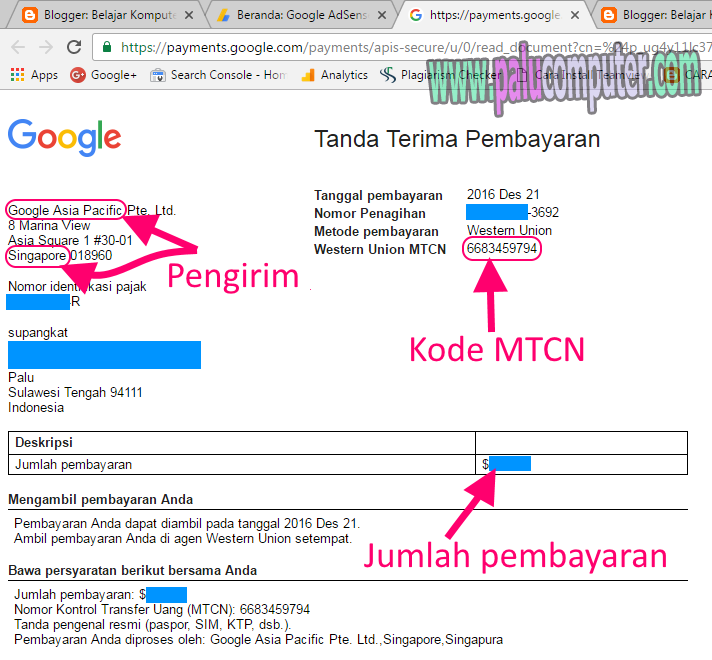Click the 8 Marina View address line
Screen dimensions: 712x660
tap(49, 225)
